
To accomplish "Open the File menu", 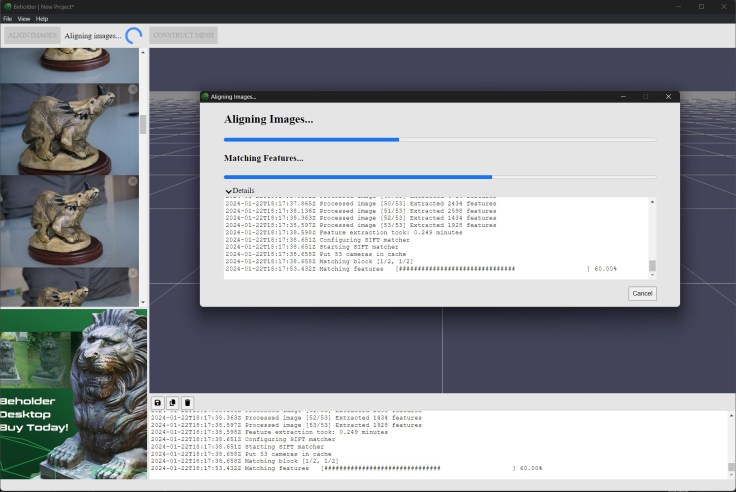I will [x=7, y=19].
